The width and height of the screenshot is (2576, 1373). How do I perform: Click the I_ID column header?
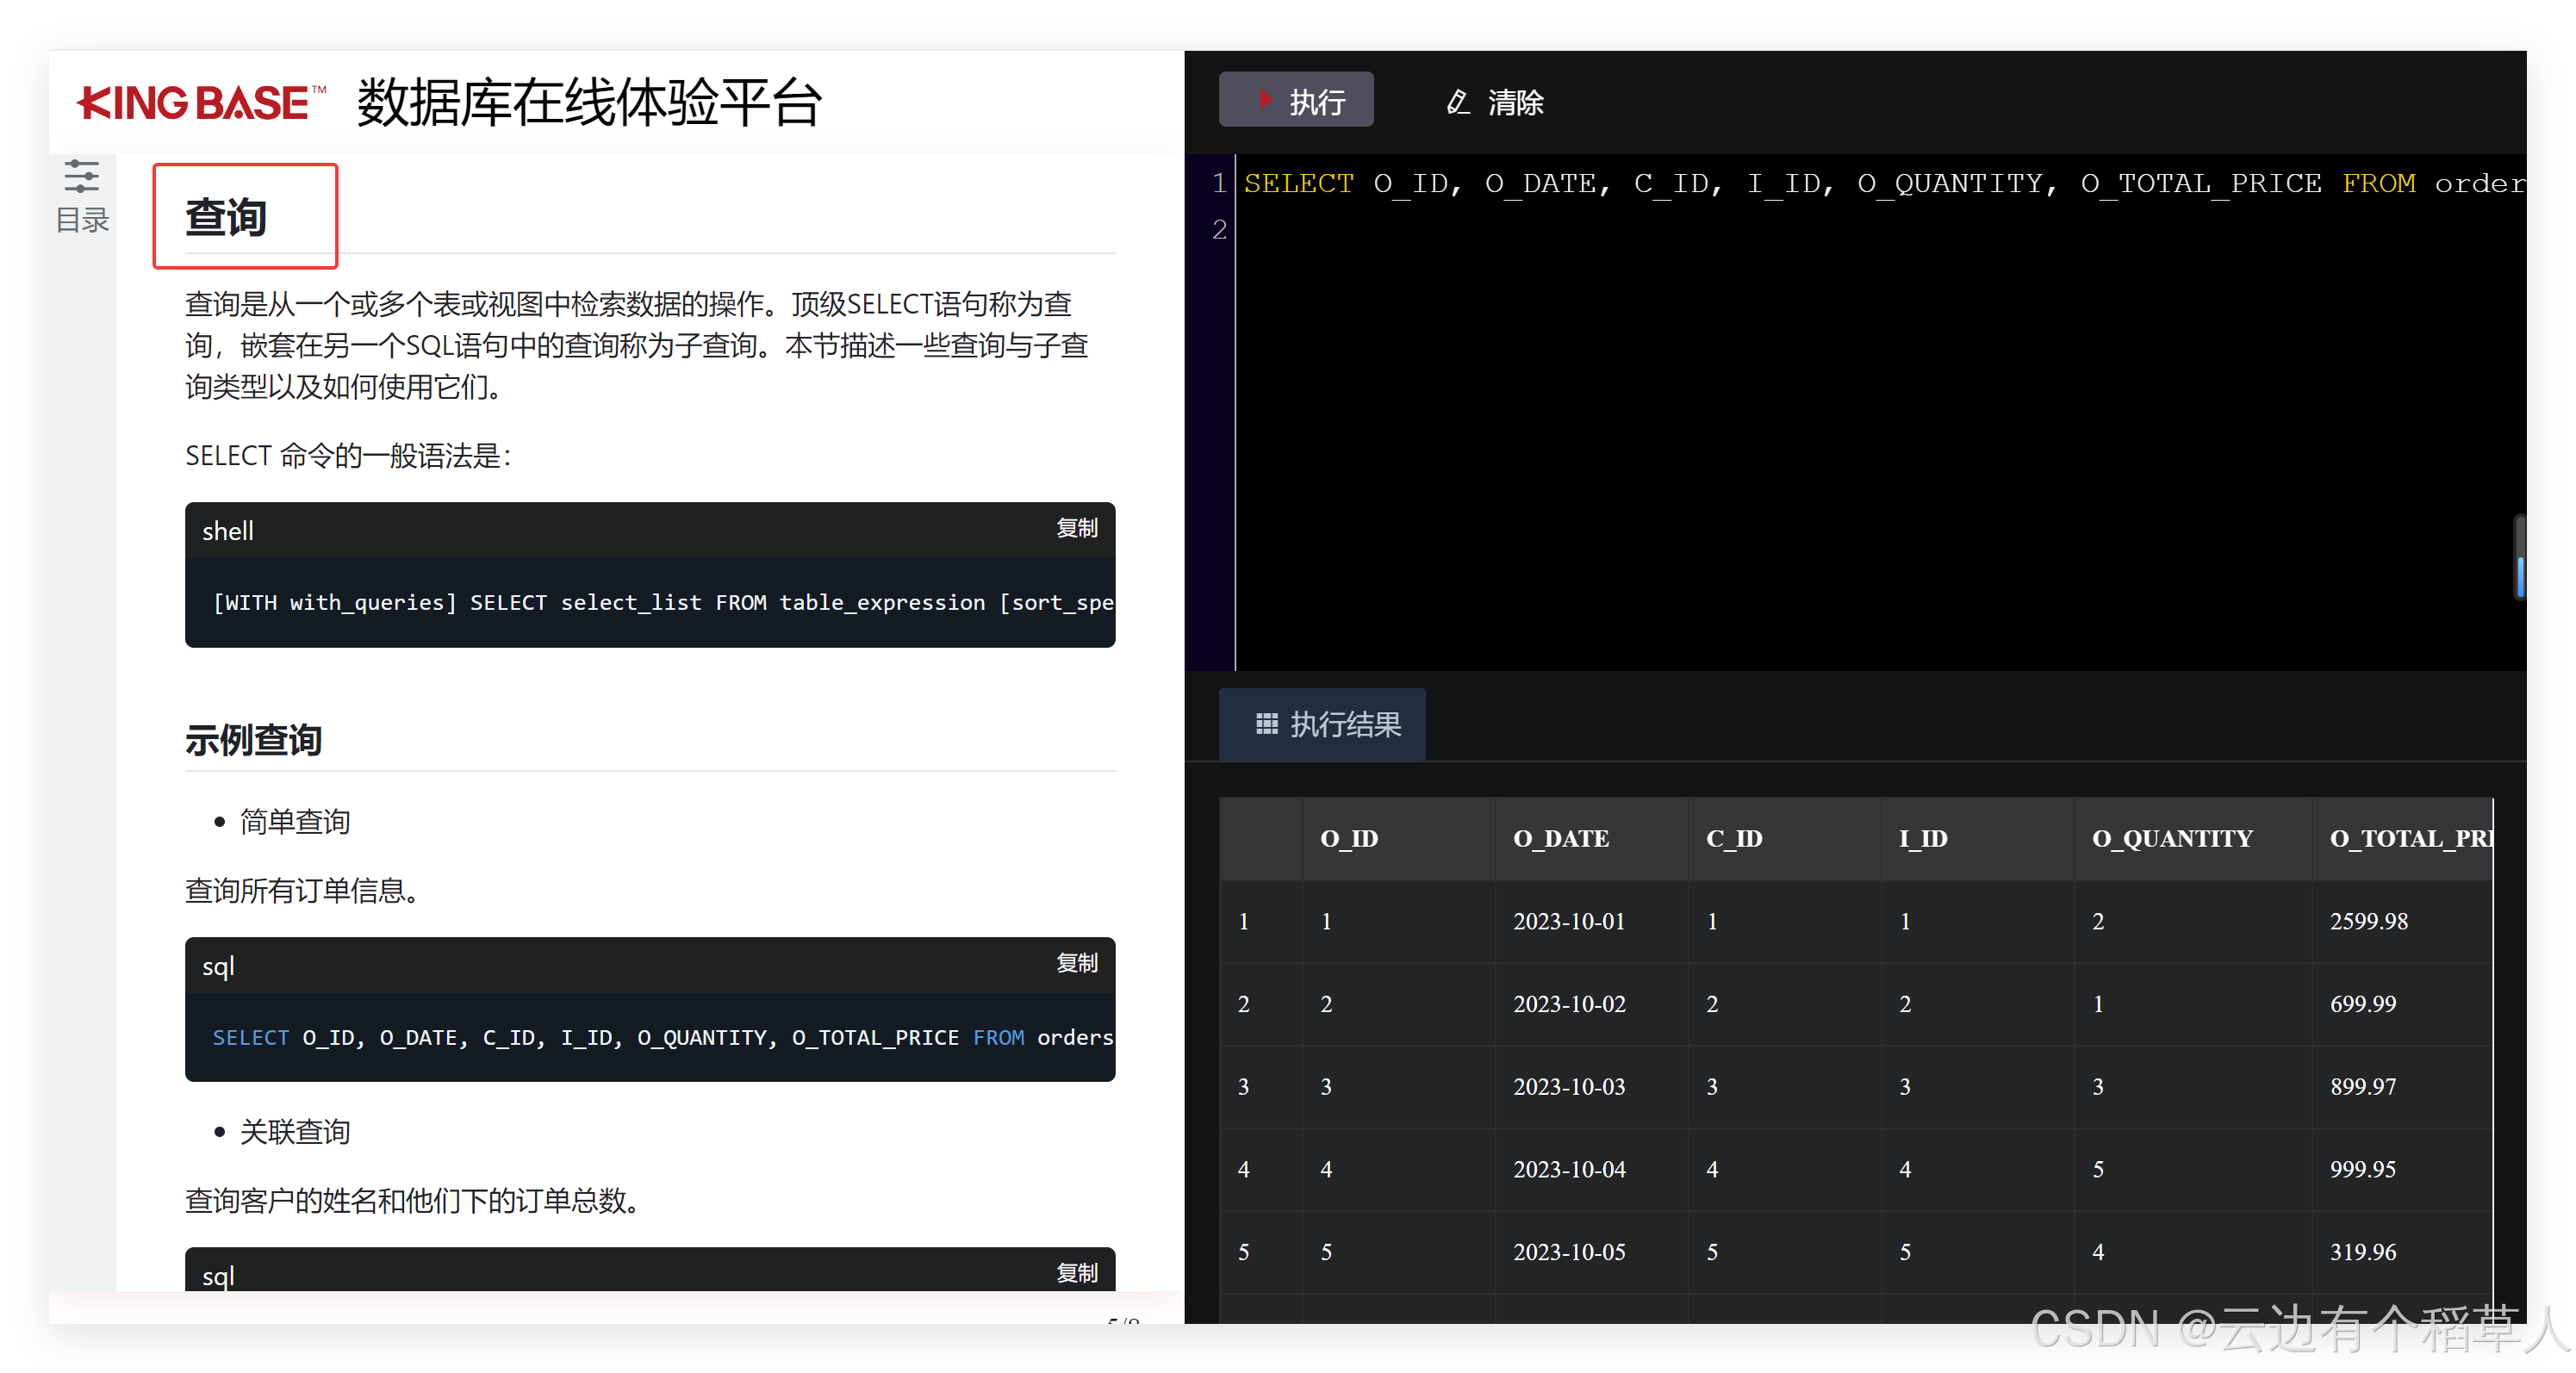point(1922,838)
